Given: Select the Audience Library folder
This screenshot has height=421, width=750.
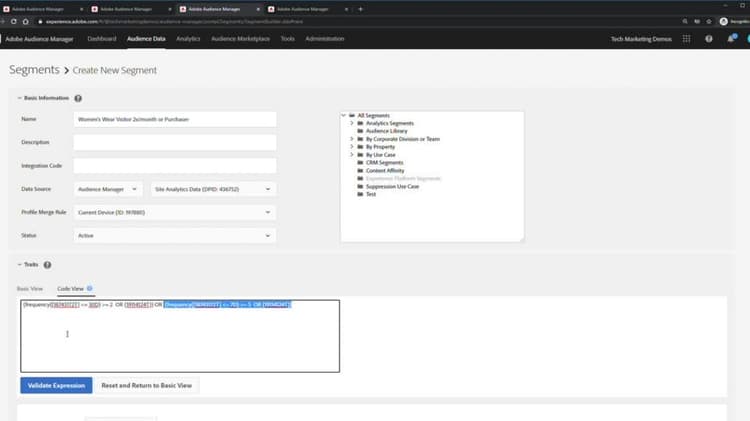Looking at the screenshot, I should point(386,131).
